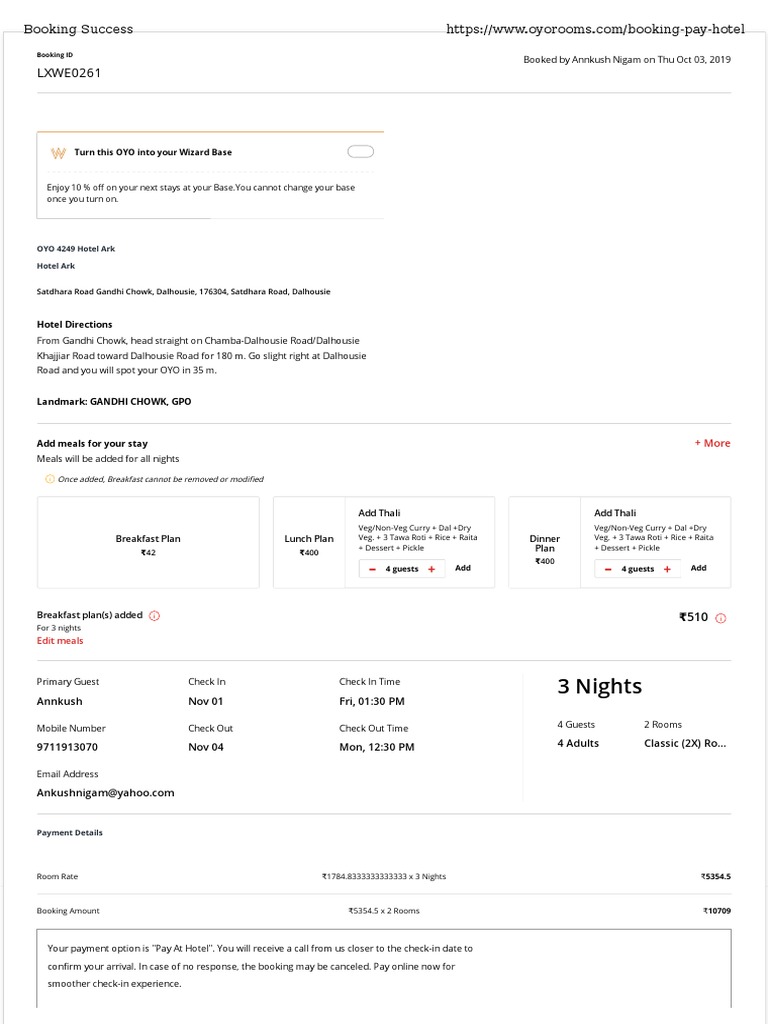The image size is (768, 1024).
Task: Click info icon next to ₹510 total
Action: (721, 618)
